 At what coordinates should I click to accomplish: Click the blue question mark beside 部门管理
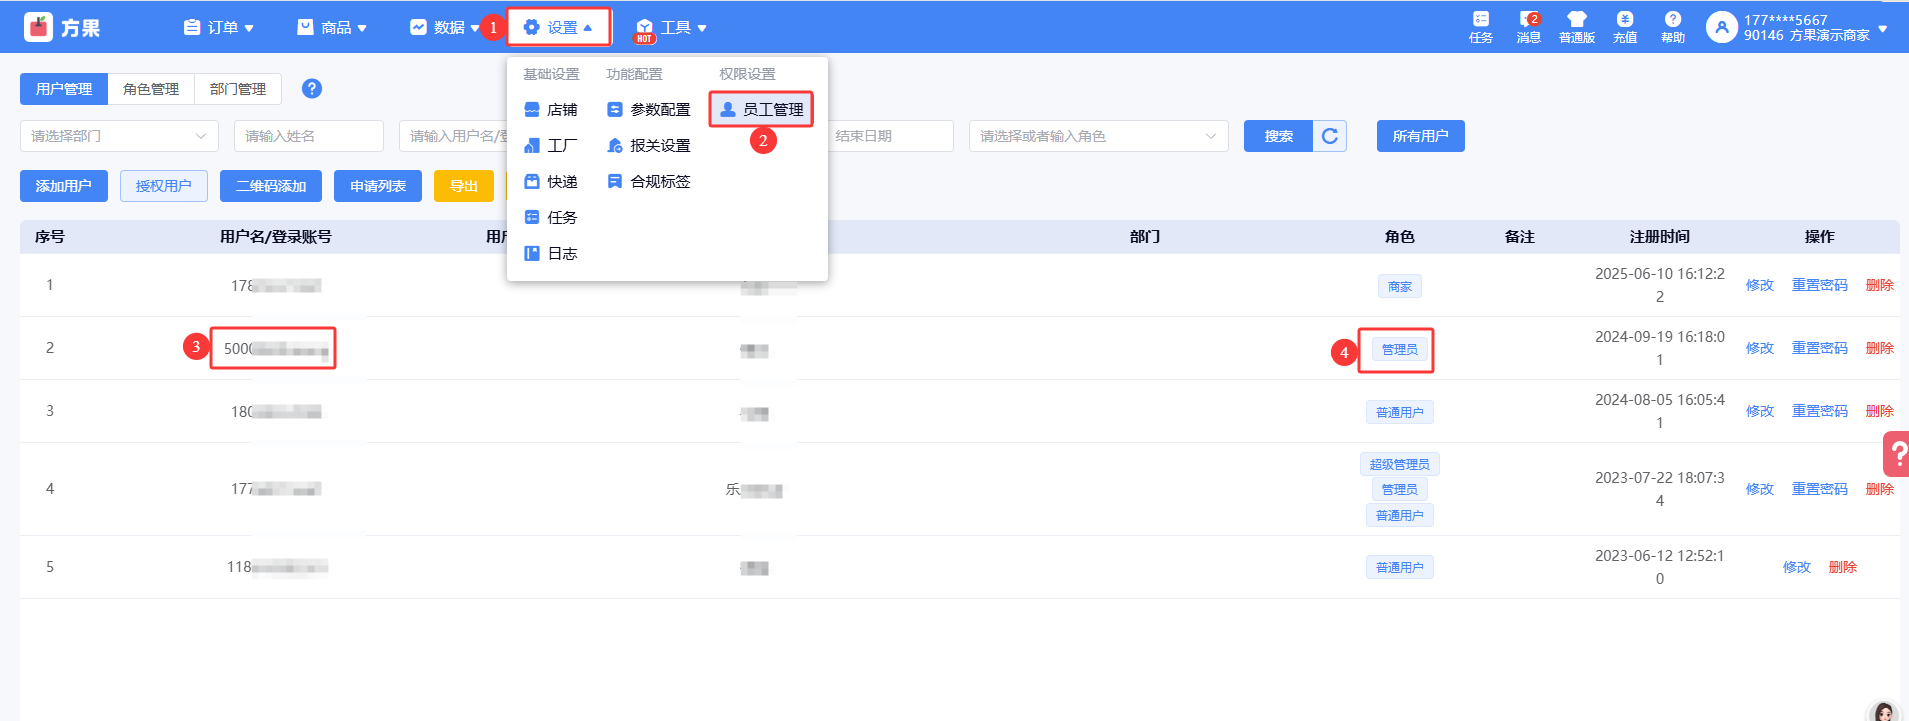click(x=312, y=88)
